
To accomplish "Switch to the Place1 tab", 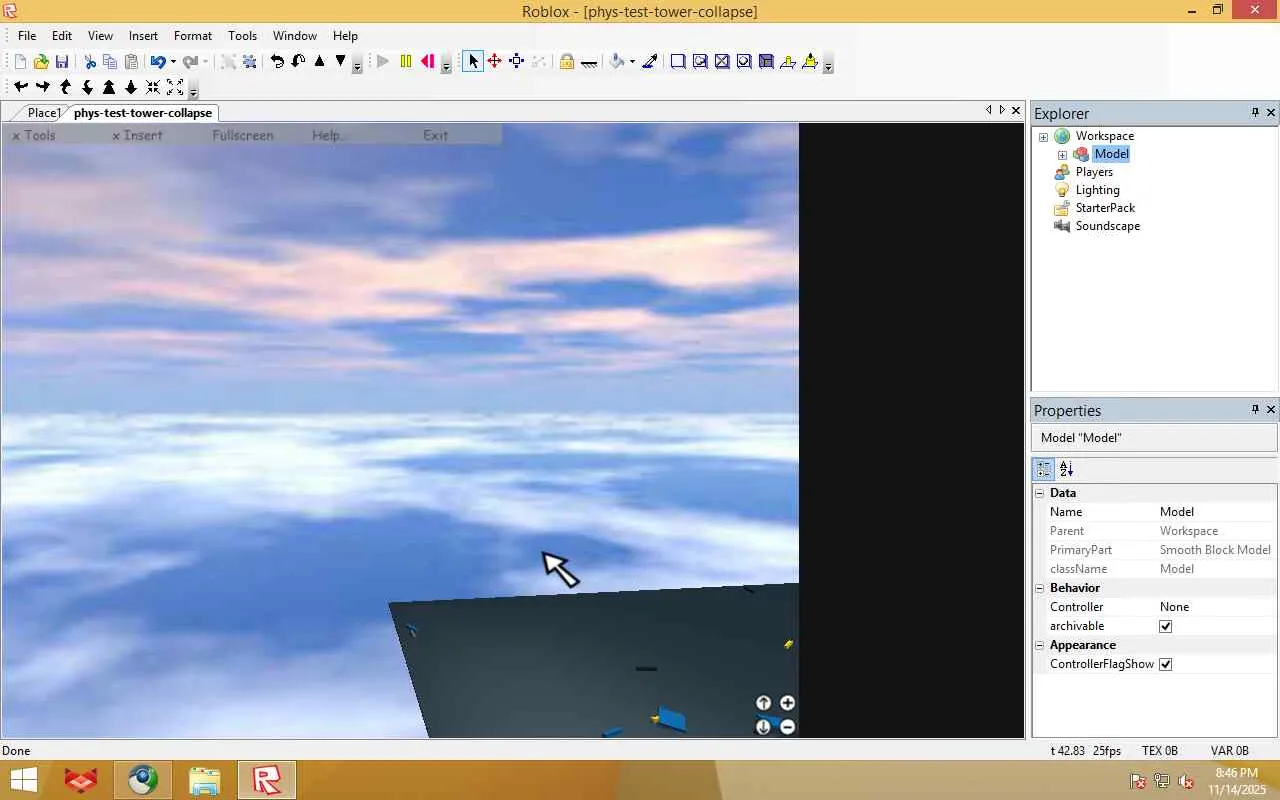I will click(44, 113).
